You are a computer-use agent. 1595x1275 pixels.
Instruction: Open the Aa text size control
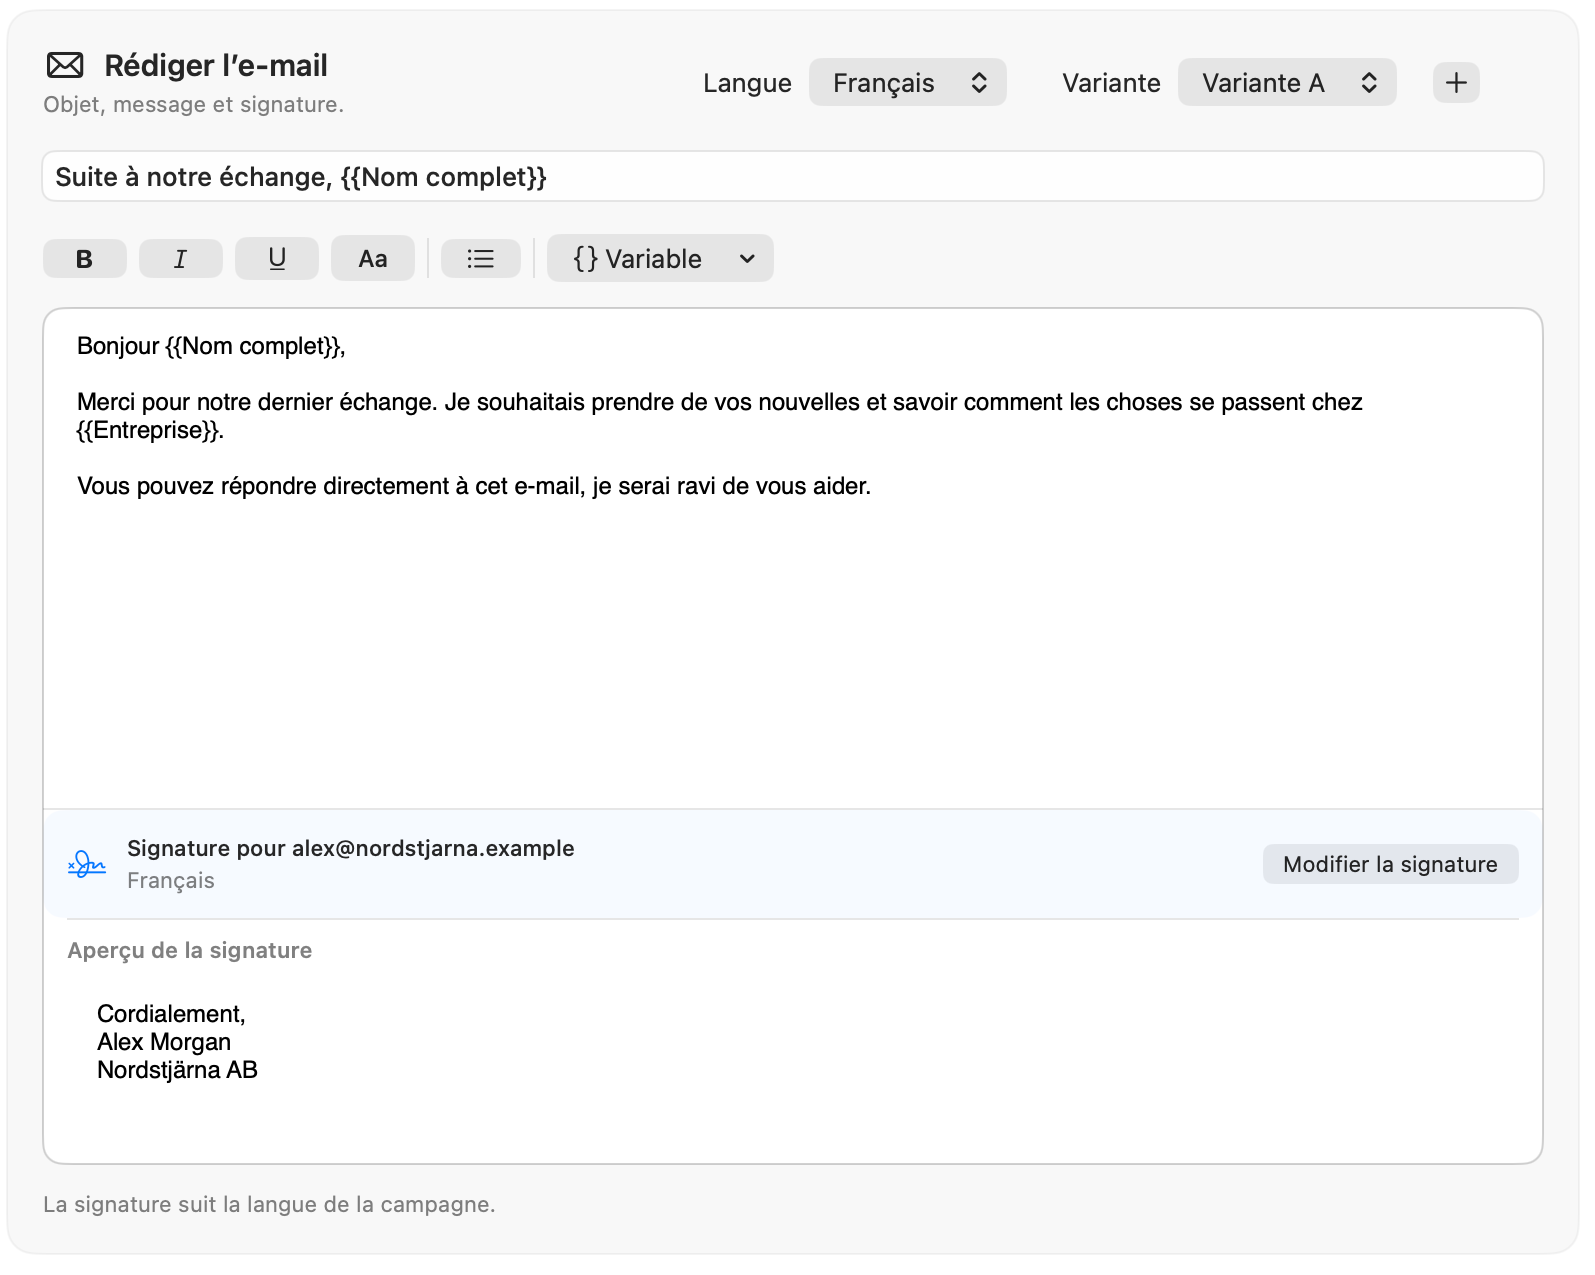(373, 259)
